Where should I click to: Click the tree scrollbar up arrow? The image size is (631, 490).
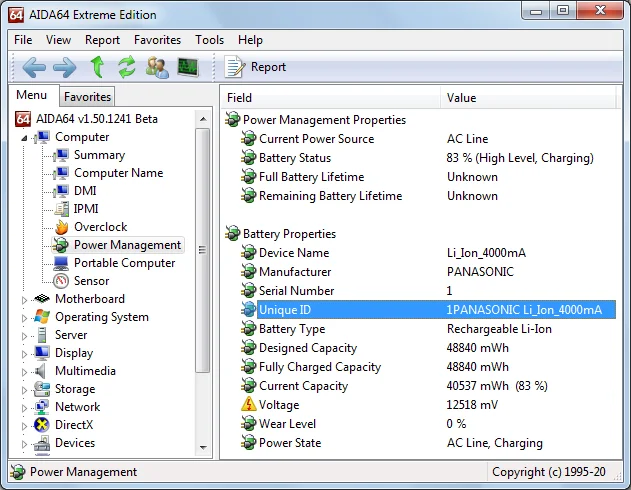[203, 119]
